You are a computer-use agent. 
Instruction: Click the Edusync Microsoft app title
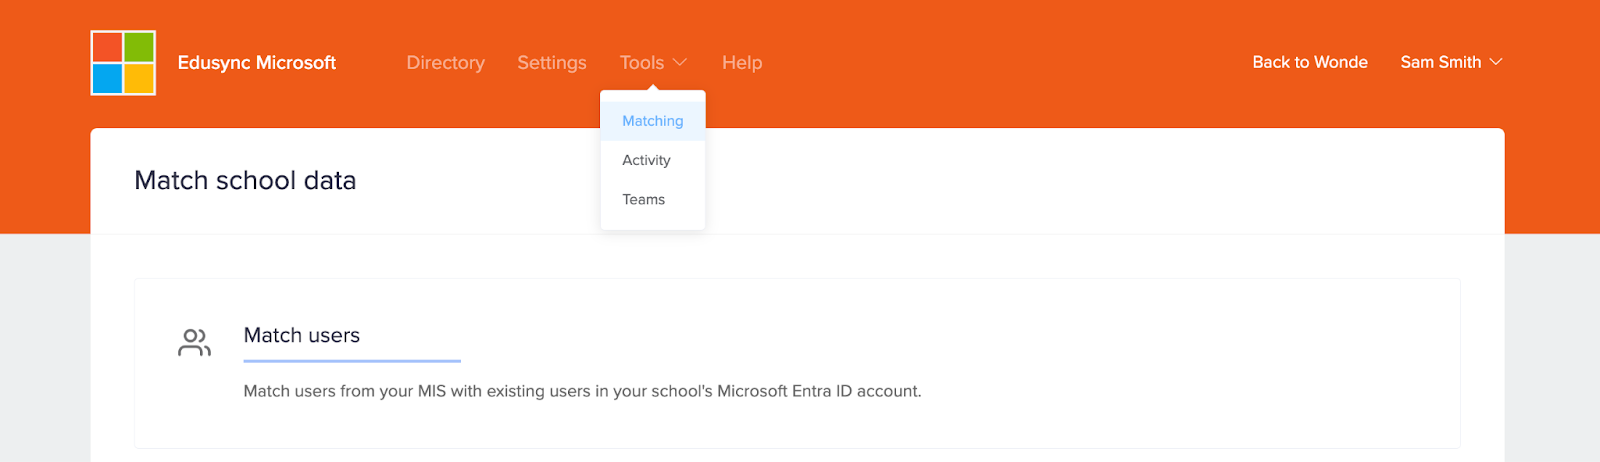[x=257, y=62]
